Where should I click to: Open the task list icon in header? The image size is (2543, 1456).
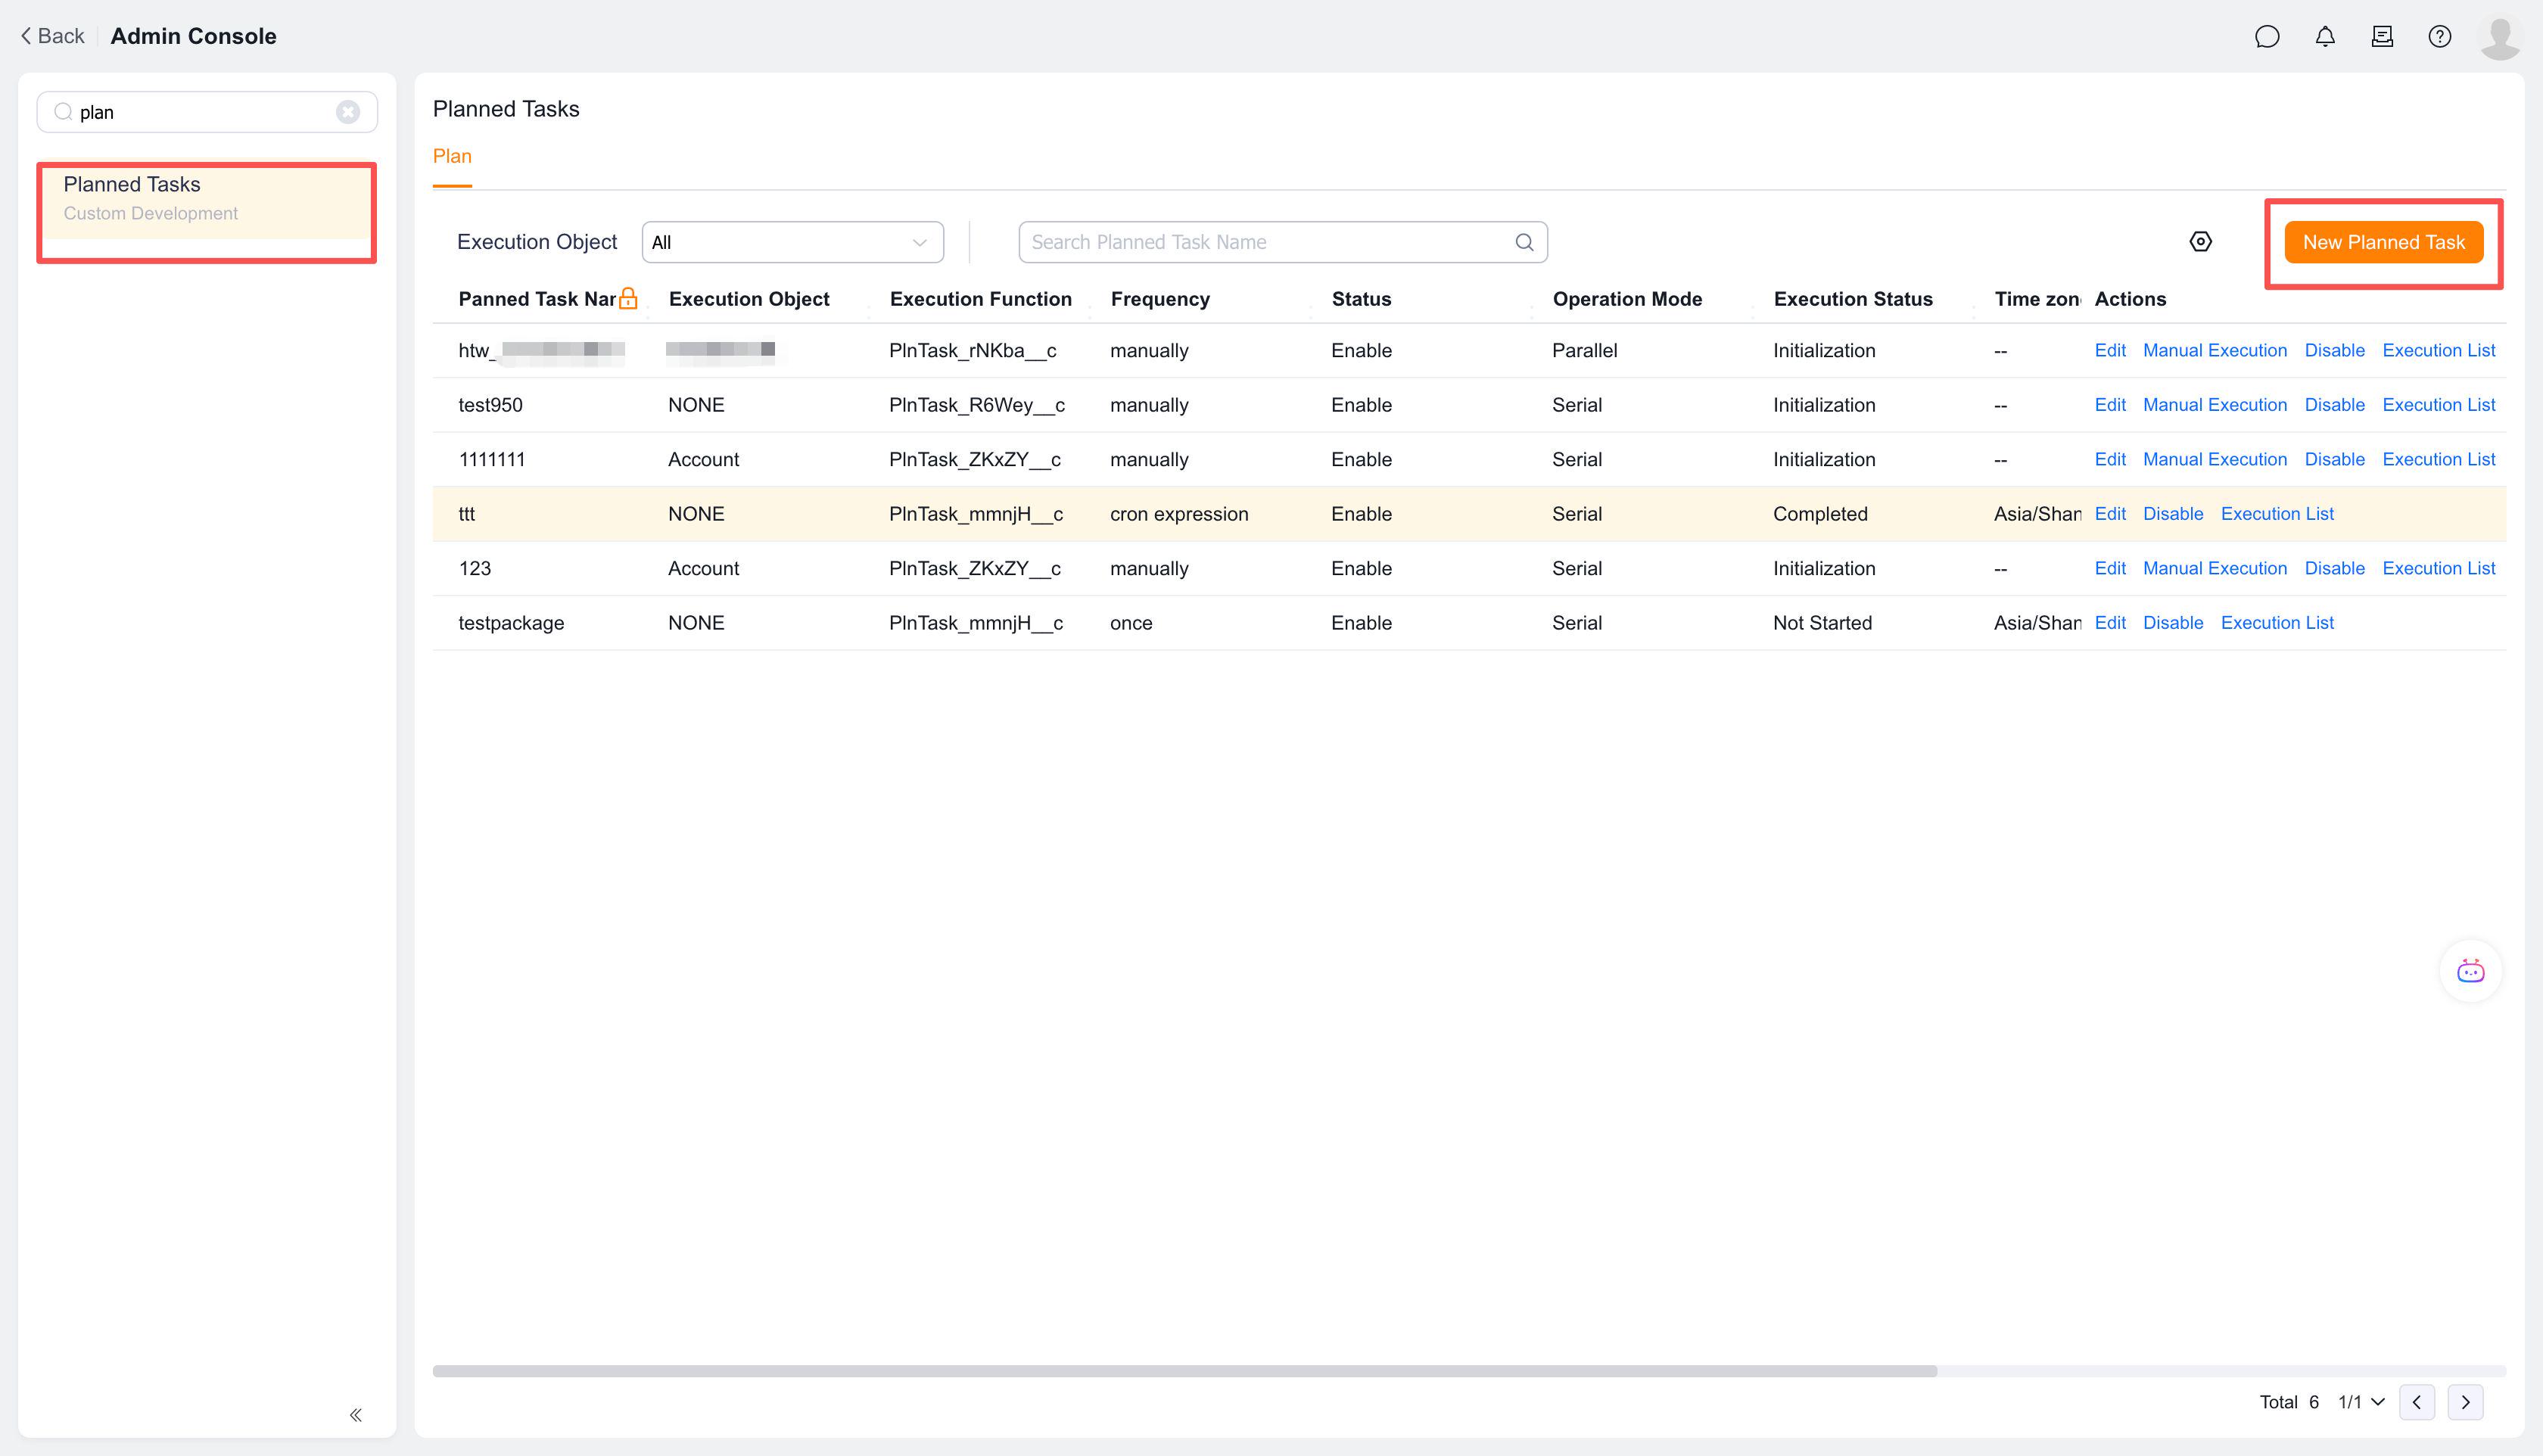pos(2382,37)
